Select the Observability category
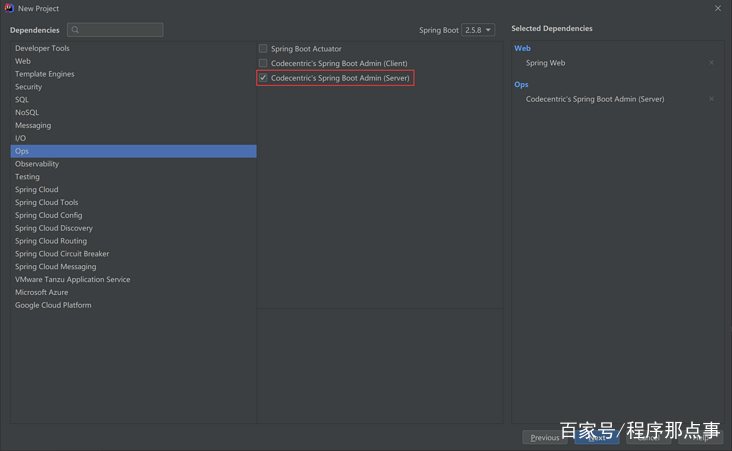 pyautogui.click(x=134, y=164)
